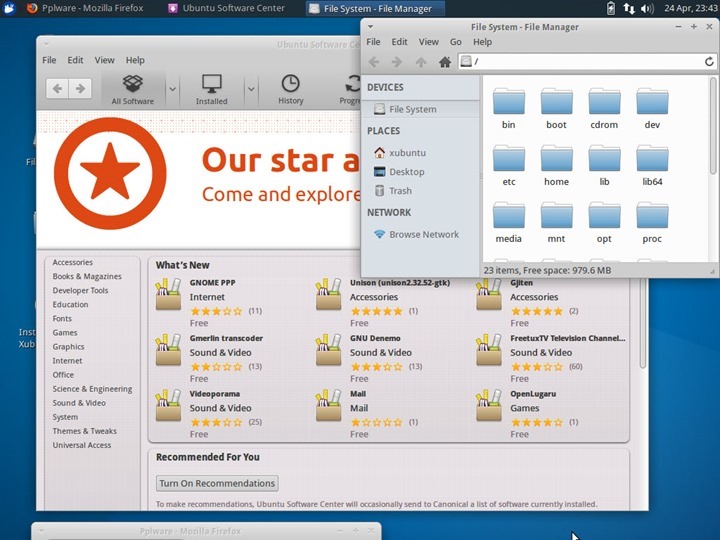Open Edit menu in Software Center

point(75,60)
